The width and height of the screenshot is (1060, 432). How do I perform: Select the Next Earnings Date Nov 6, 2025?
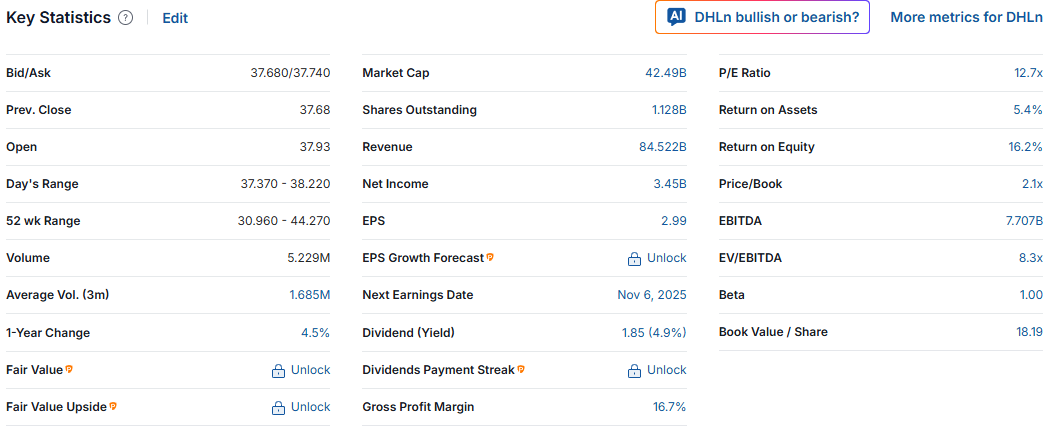(x=652, y=295)
